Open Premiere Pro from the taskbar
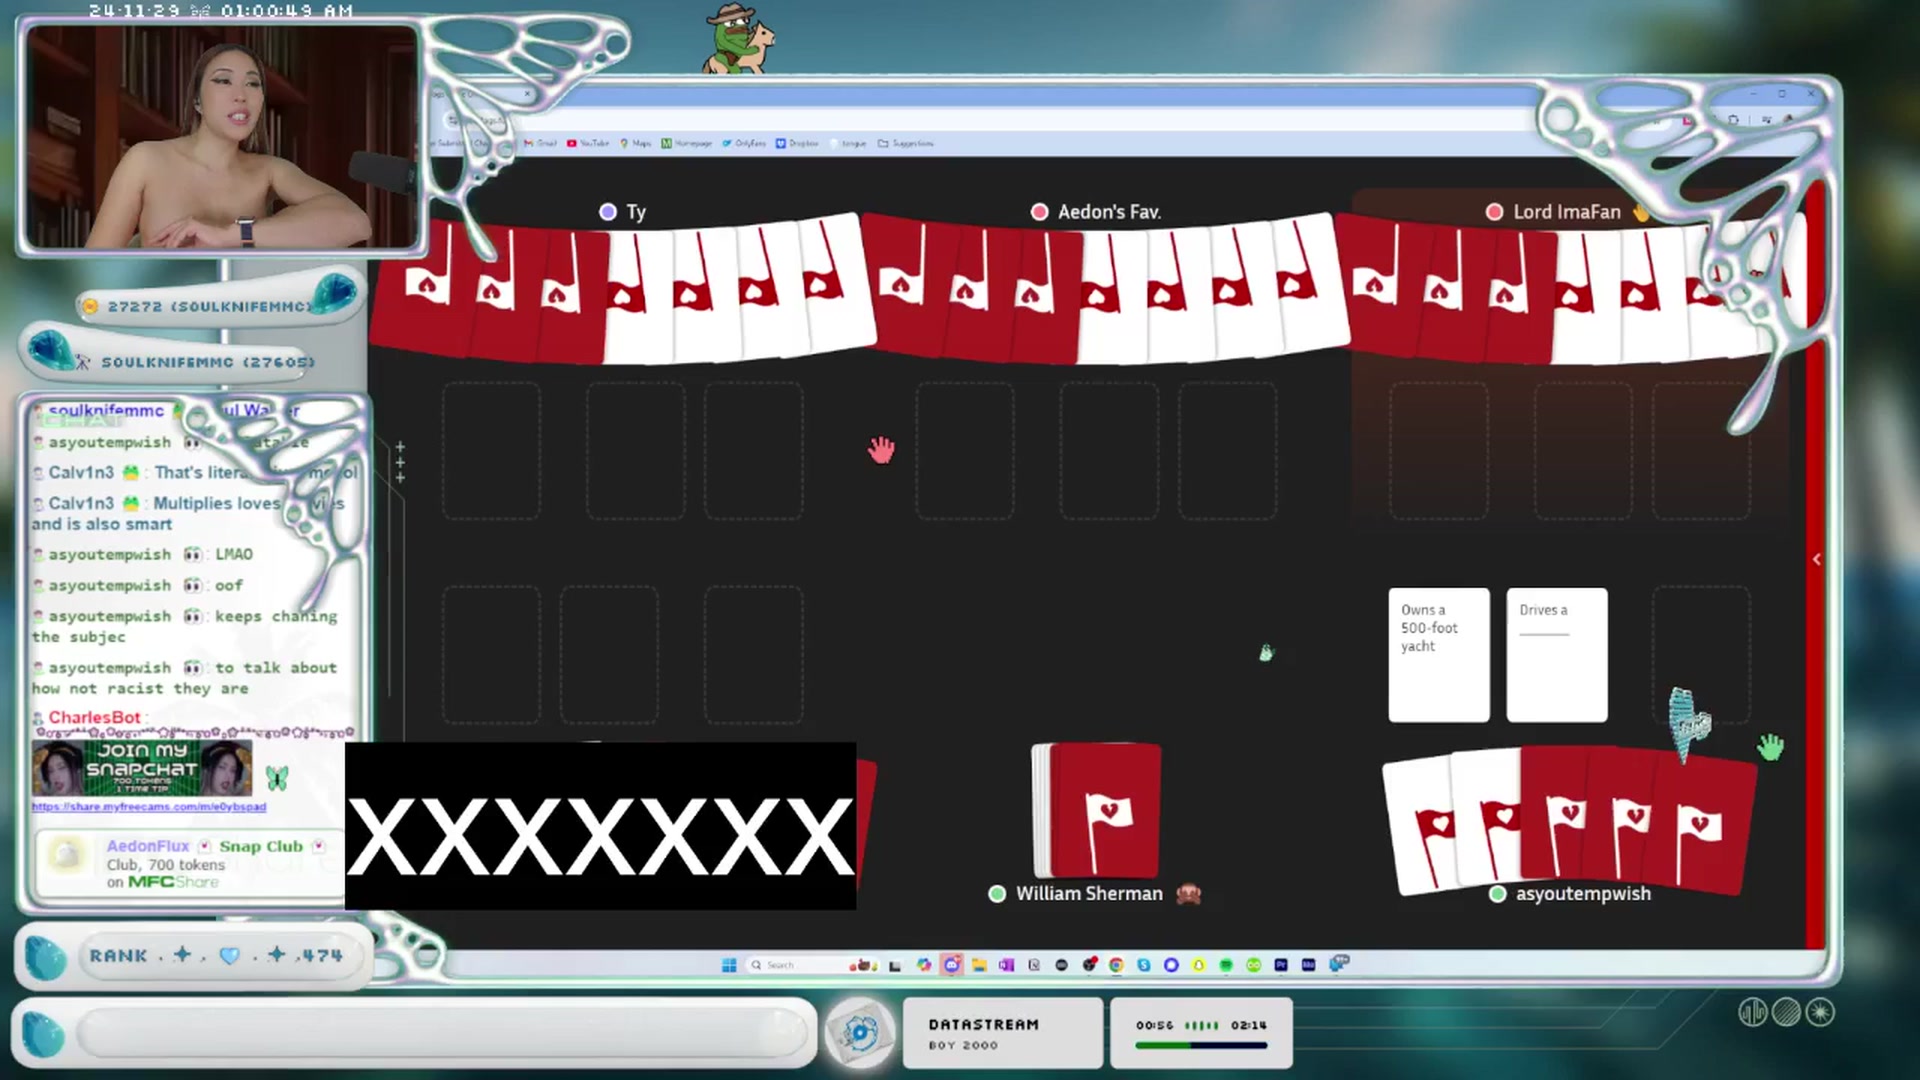 coord(1281,965)
